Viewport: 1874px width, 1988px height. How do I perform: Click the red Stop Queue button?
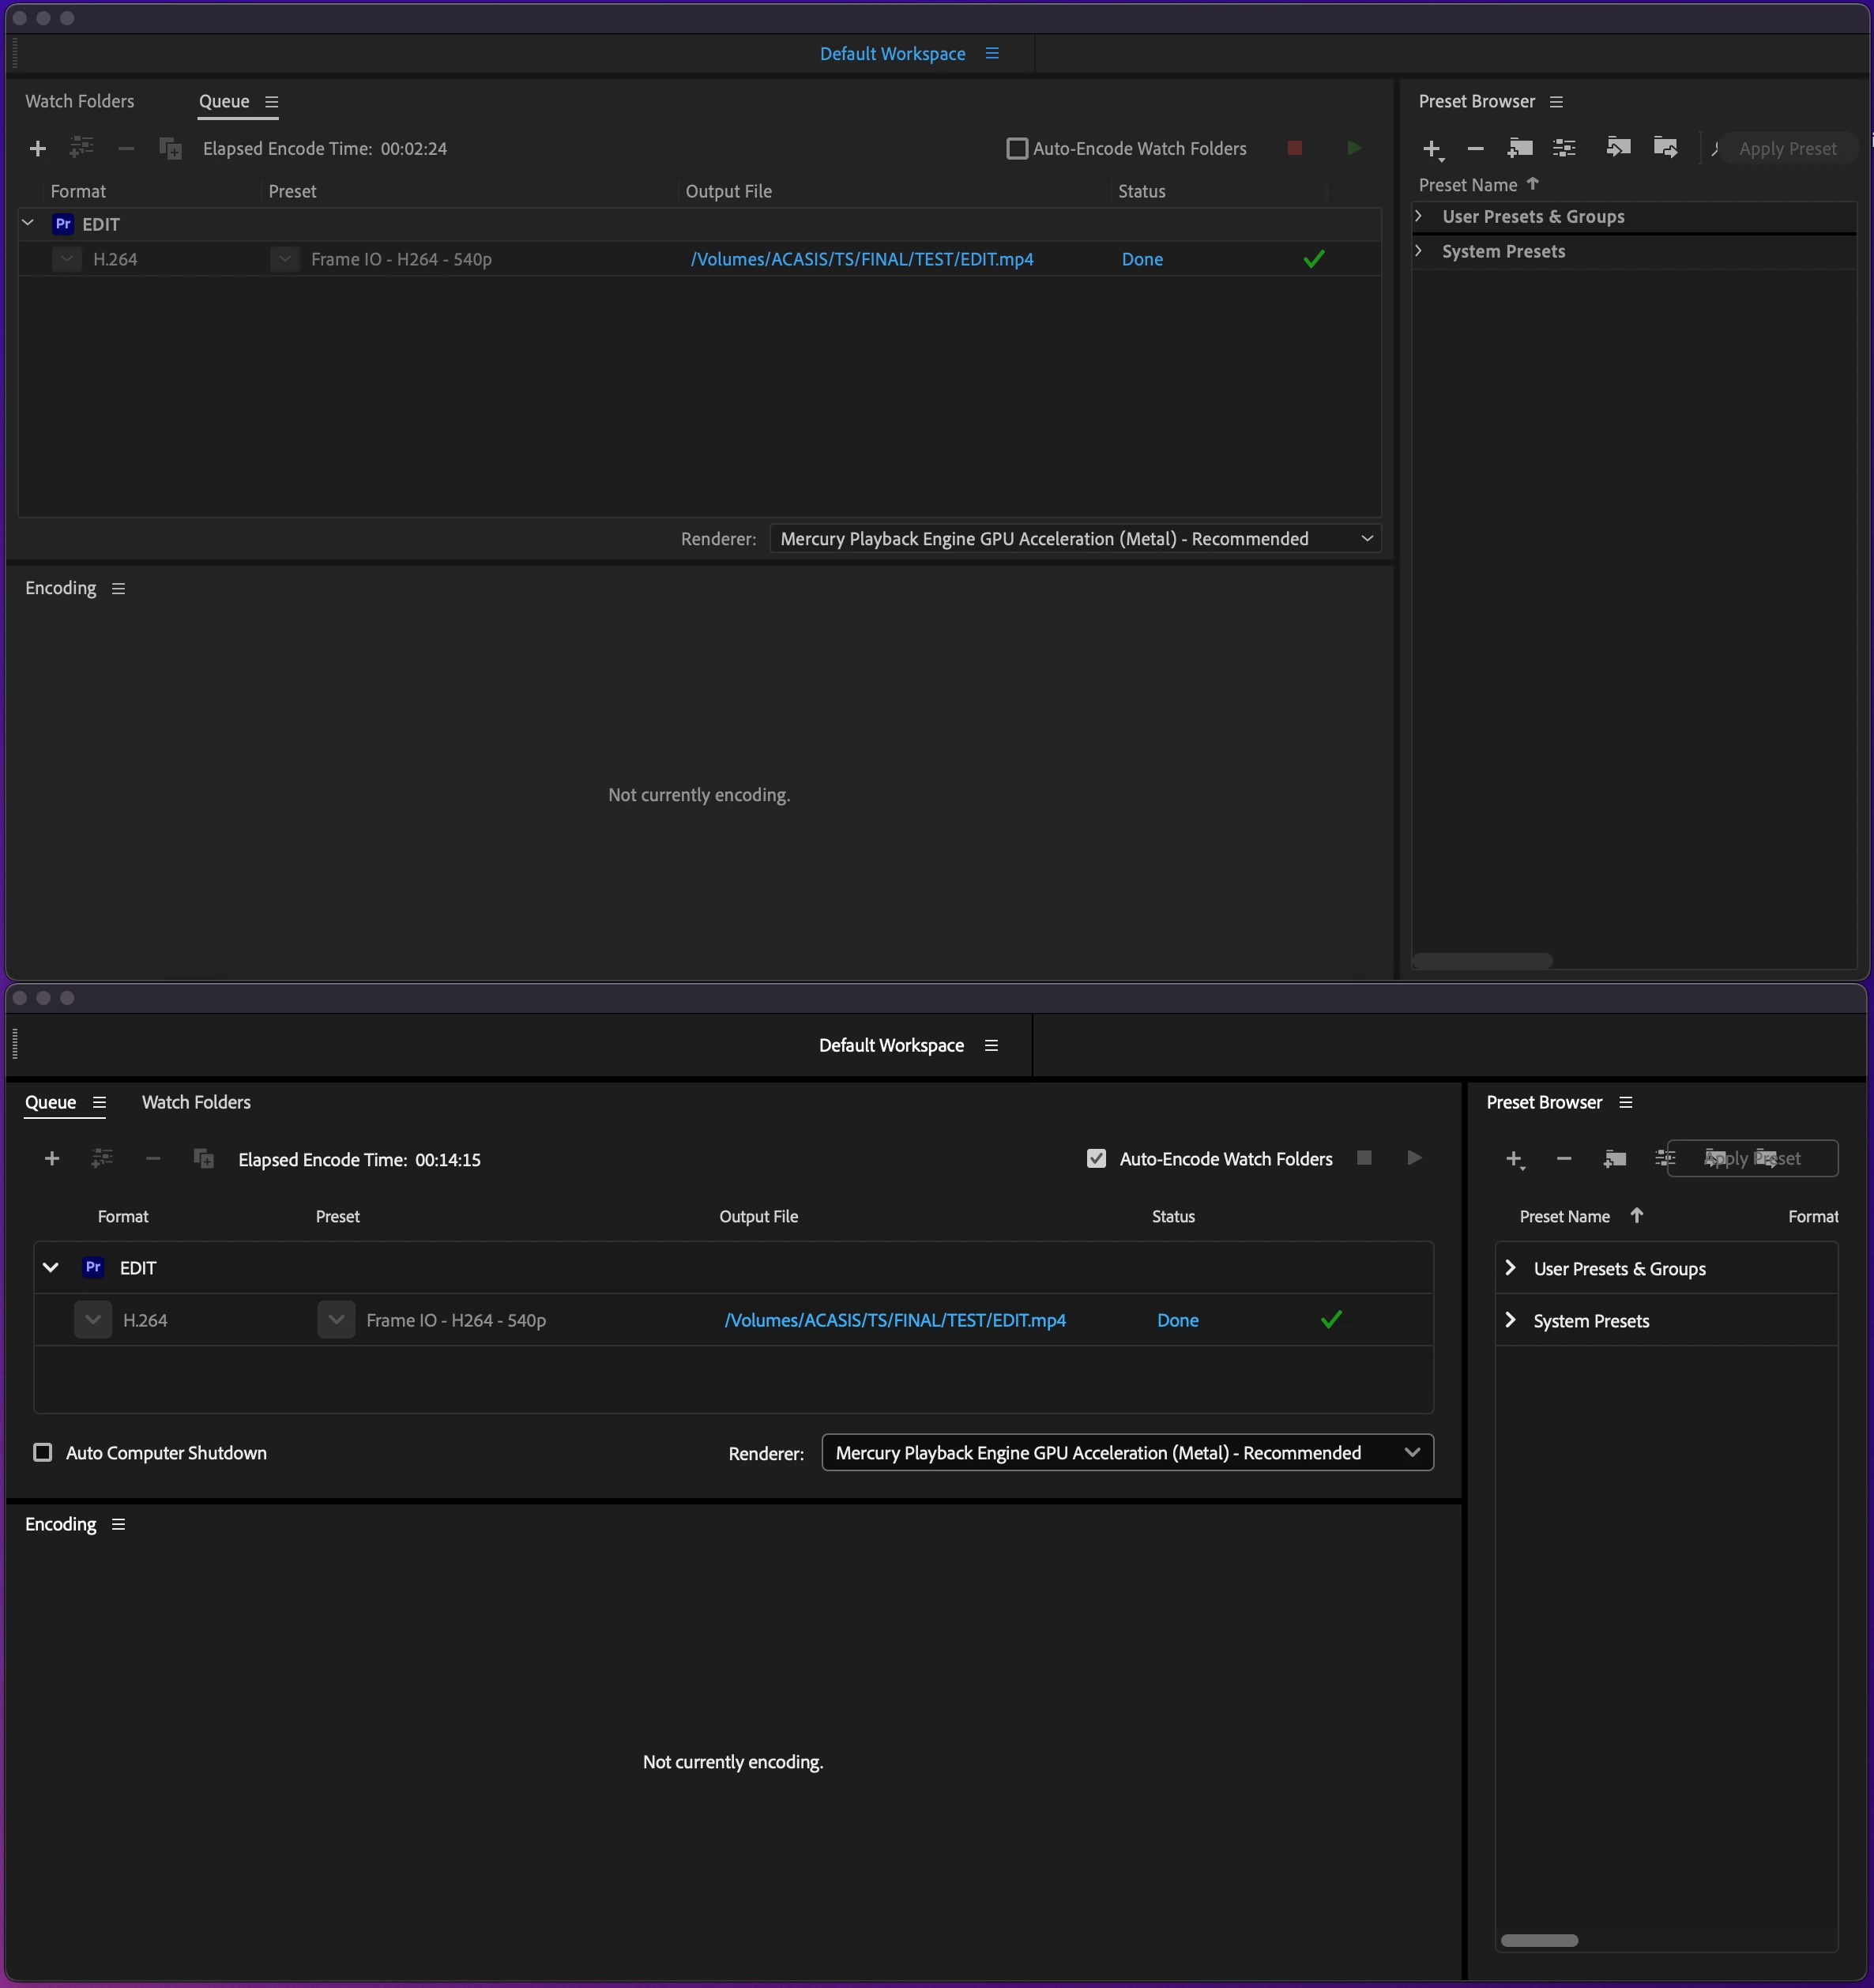tap(1294, 148)
